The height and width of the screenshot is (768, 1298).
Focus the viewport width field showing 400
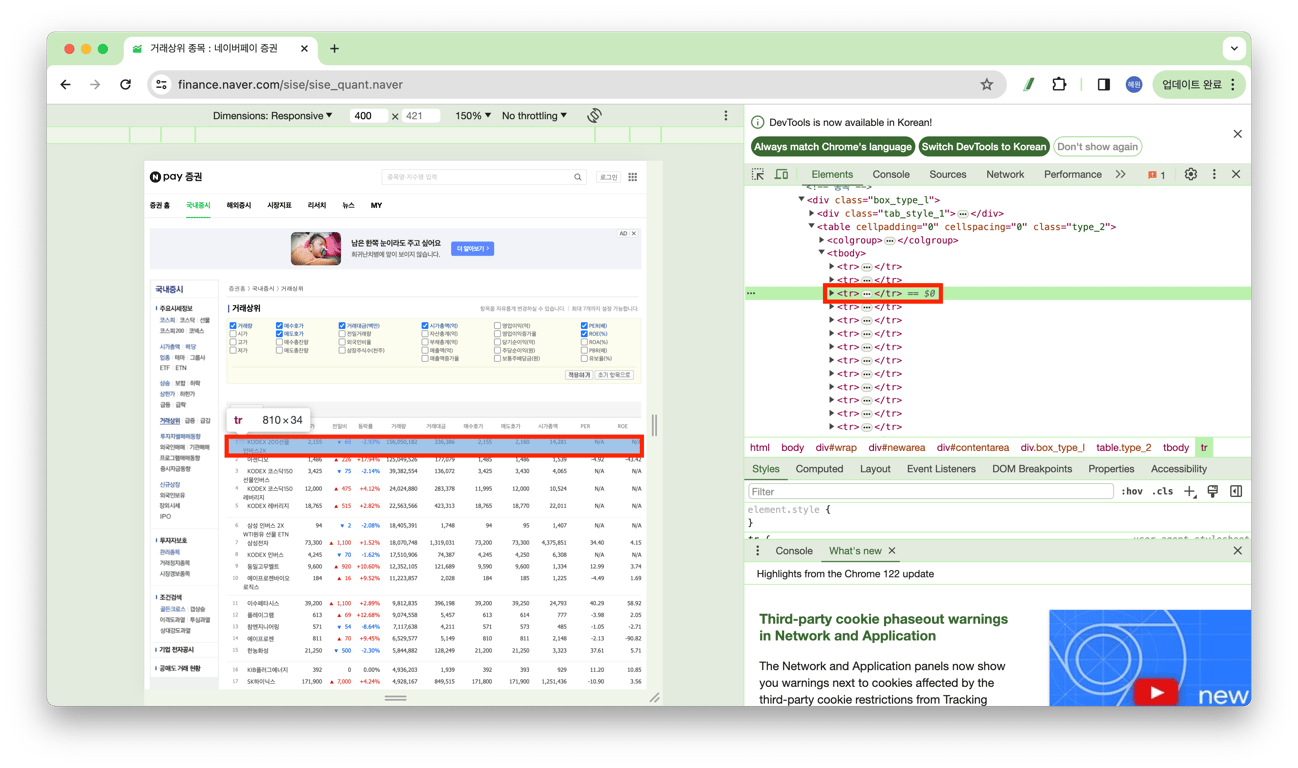pyautogui.click(x=368, y=116)
